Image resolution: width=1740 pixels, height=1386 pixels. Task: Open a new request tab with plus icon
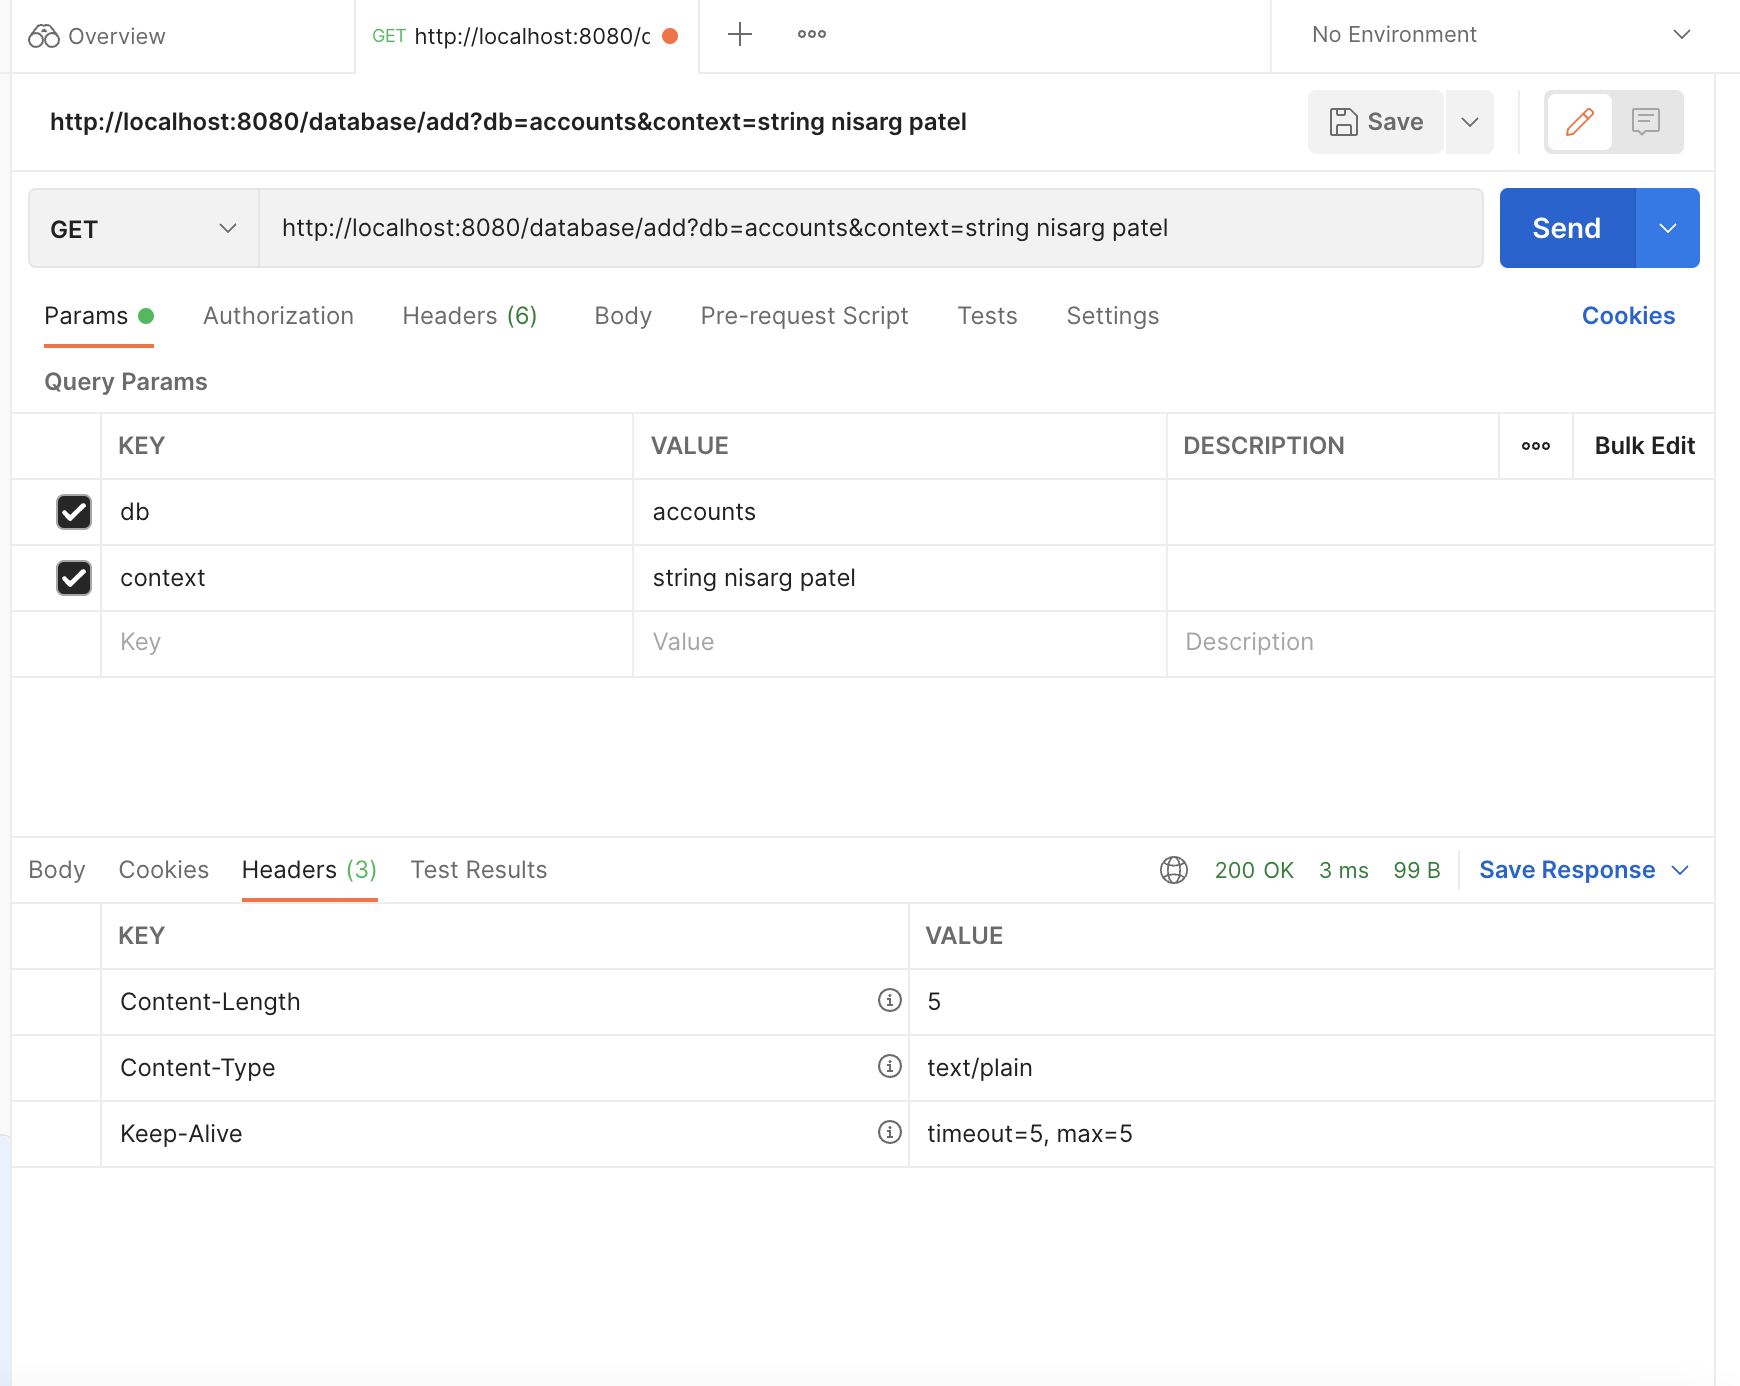[739, 34]
